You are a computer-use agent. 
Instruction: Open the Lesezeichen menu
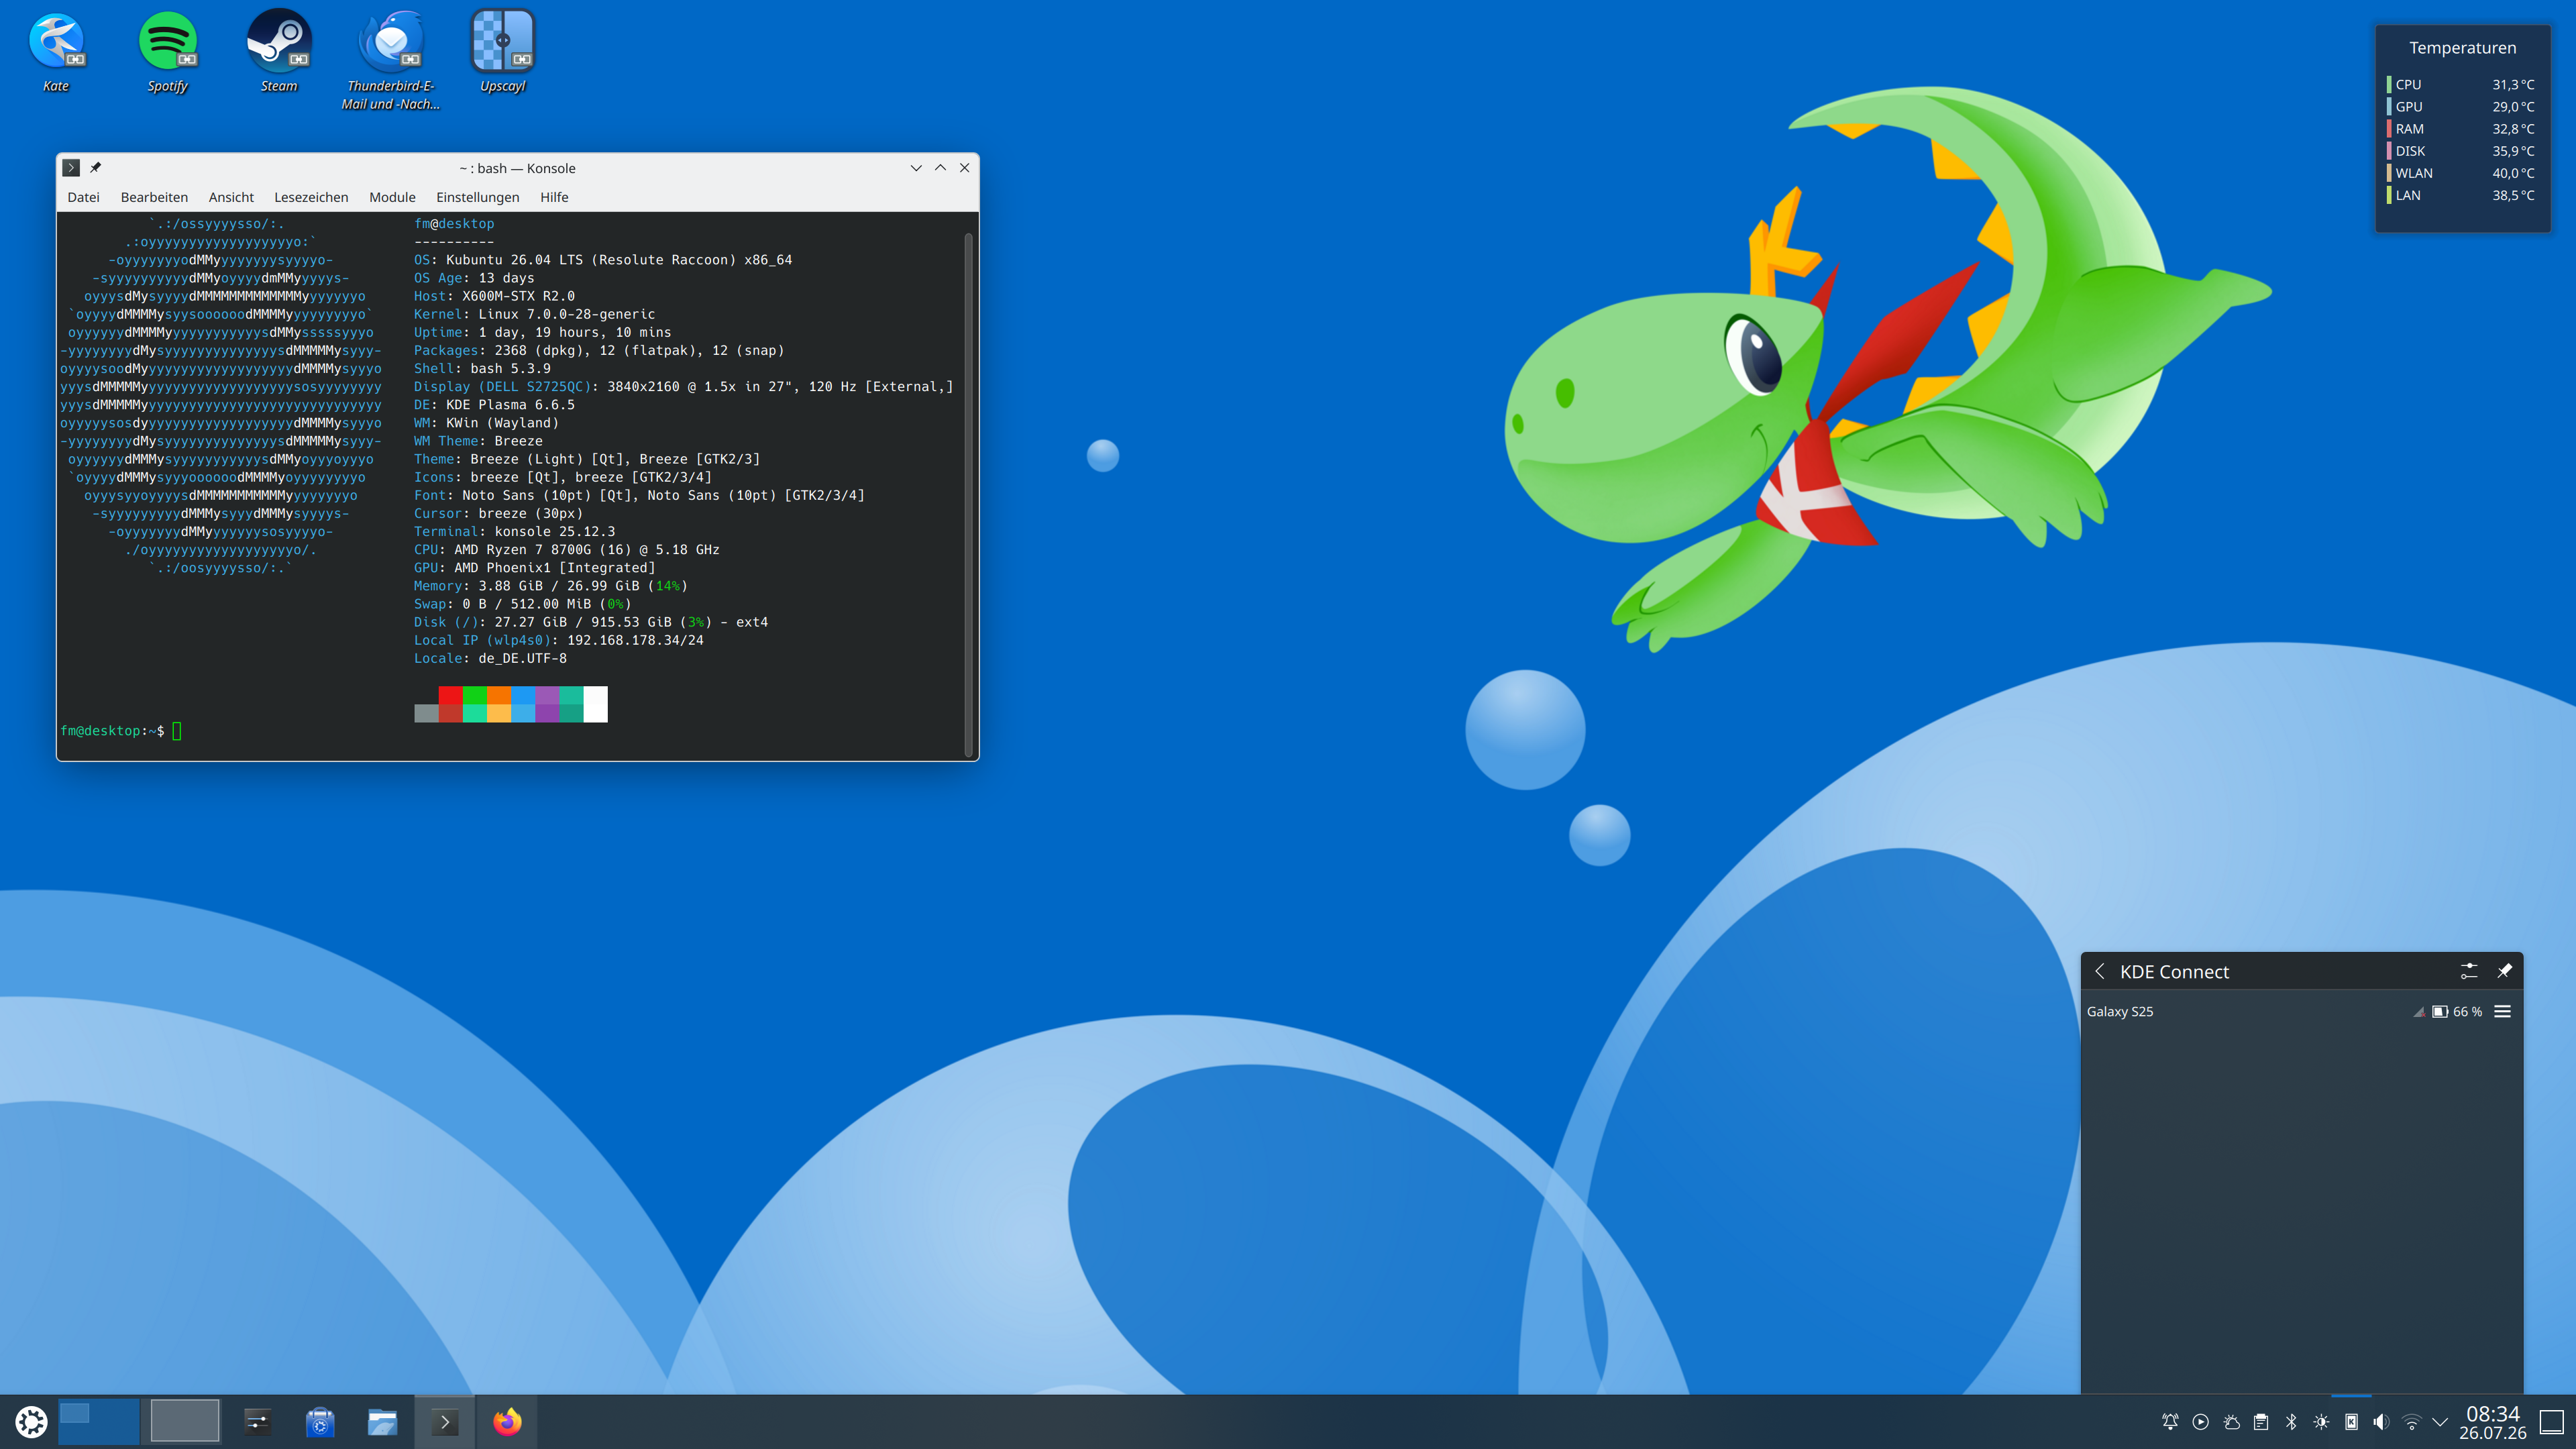[x=311, y=197]
